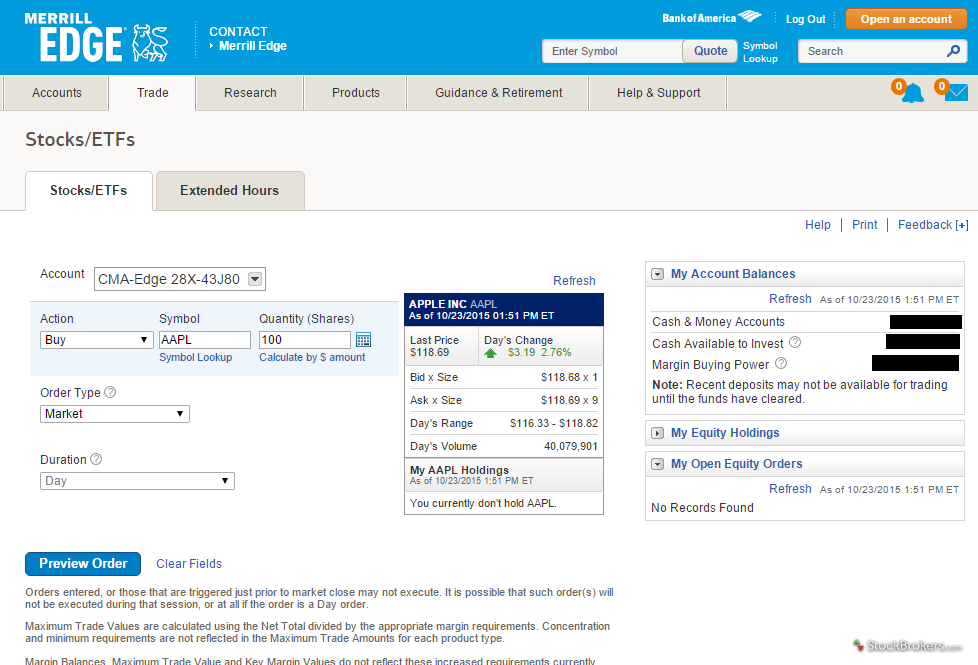Click the Order Type help question icon
The image size is (978, 665).
(110, 392)
